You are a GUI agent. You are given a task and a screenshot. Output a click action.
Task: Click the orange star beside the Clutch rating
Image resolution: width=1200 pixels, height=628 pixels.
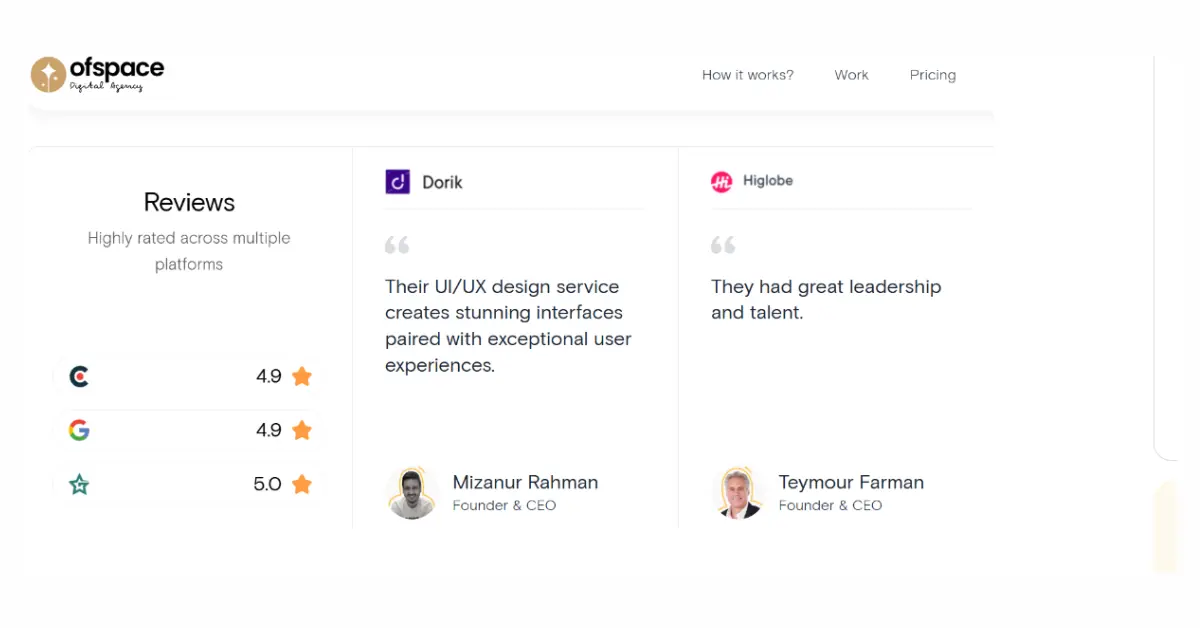pyautogui.click(x=301, y=377)
